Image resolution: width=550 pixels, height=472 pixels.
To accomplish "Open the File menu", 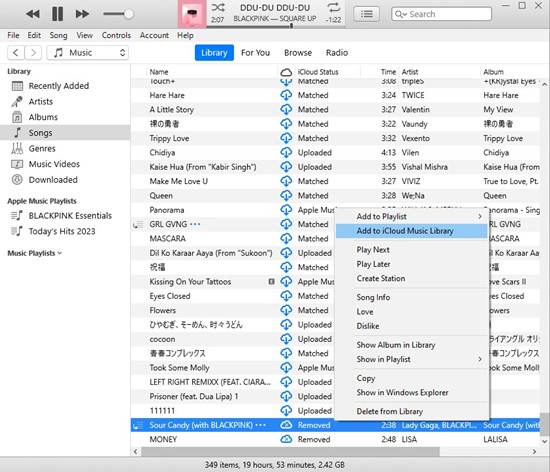I will [x=13, y=35].
